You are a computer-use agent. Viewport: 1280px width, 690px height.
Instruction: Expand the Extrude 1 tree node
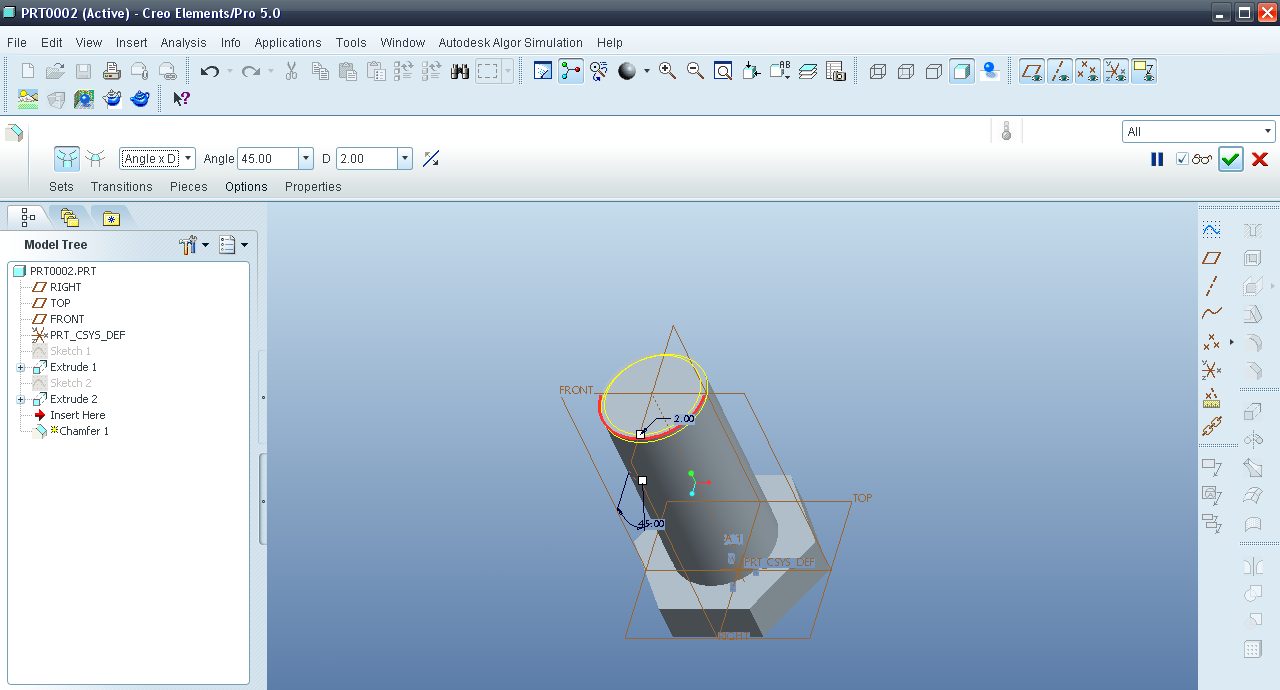(x=20, y=367)
